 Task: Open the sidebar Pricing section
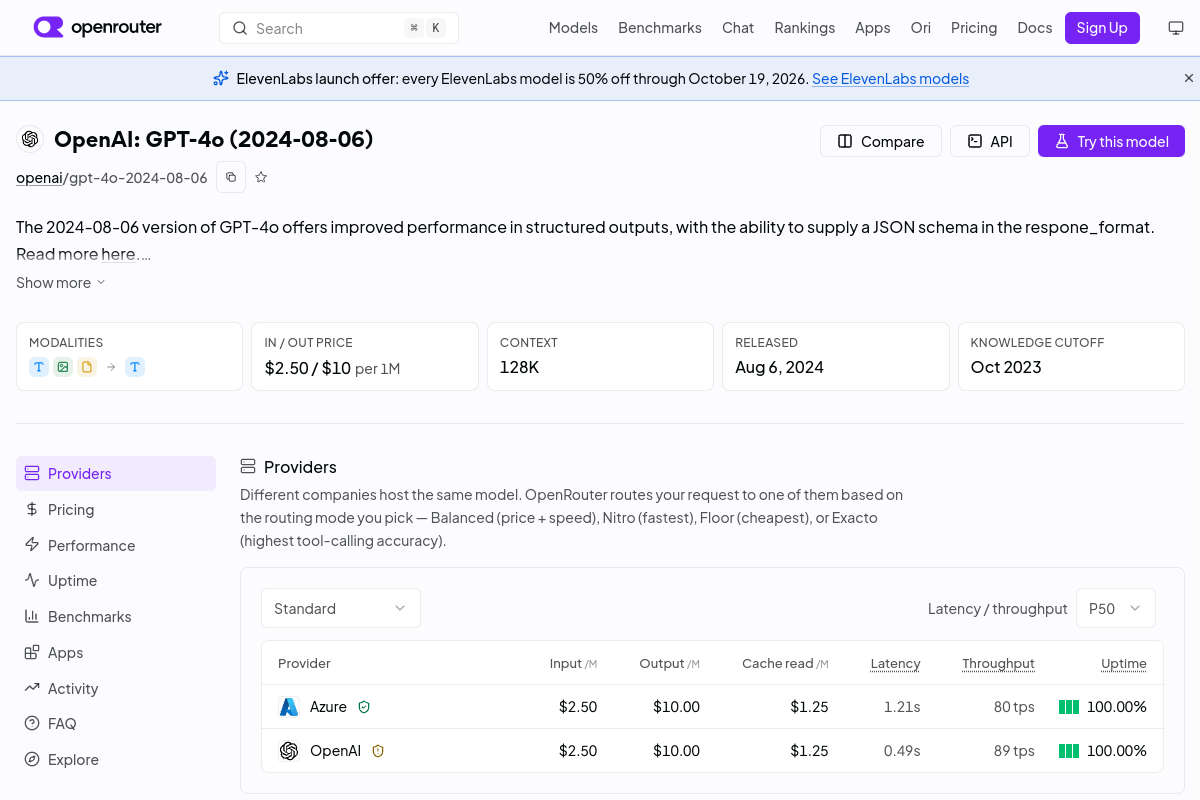pos(116,510)
